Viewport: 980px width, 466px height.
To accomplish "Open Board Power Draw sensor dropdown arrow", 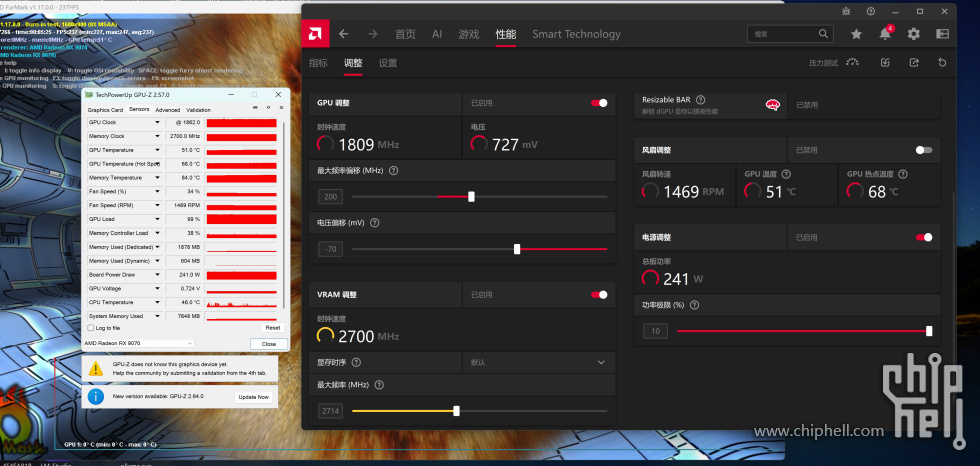I will 158,275.
